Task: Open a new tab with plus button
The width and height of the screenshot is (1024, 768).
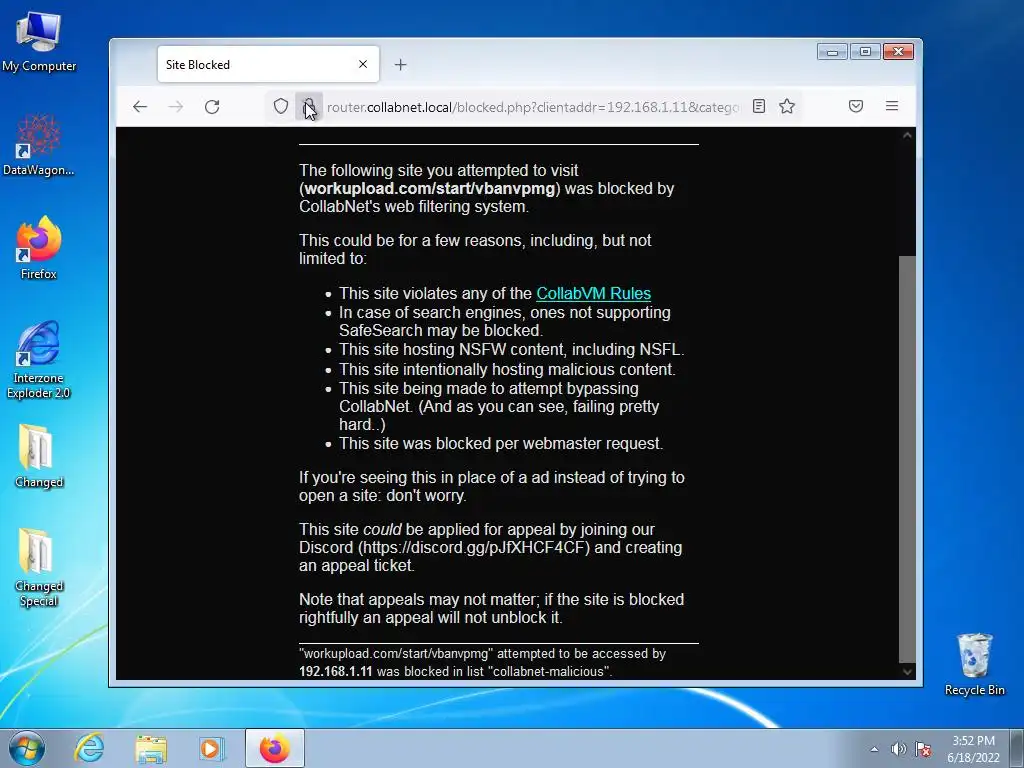Action: tap(400, 65)
